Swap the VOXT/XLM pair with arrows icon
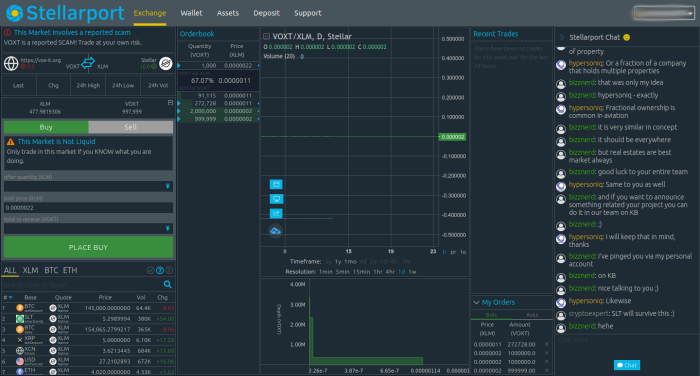700x376 pixels. coord(88,63)
